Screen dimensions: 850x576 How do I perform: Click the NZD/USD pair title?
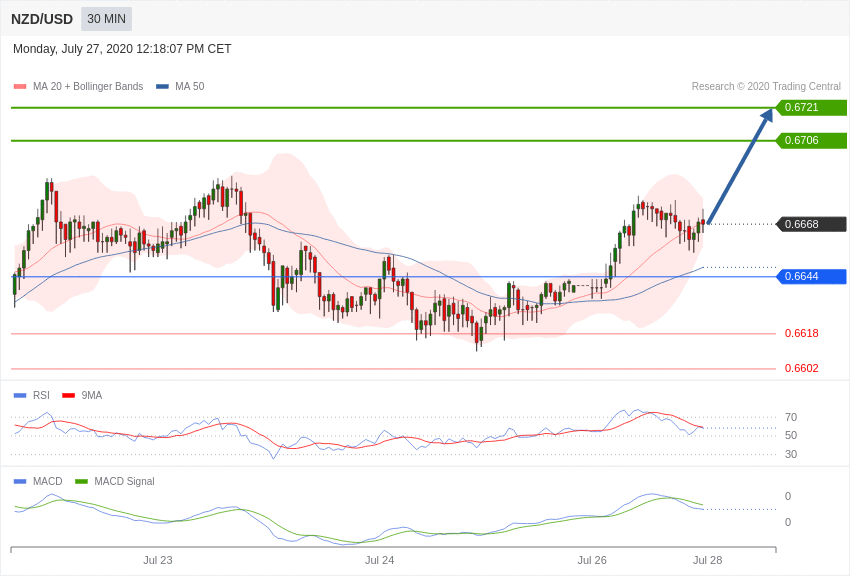(42, 19)
